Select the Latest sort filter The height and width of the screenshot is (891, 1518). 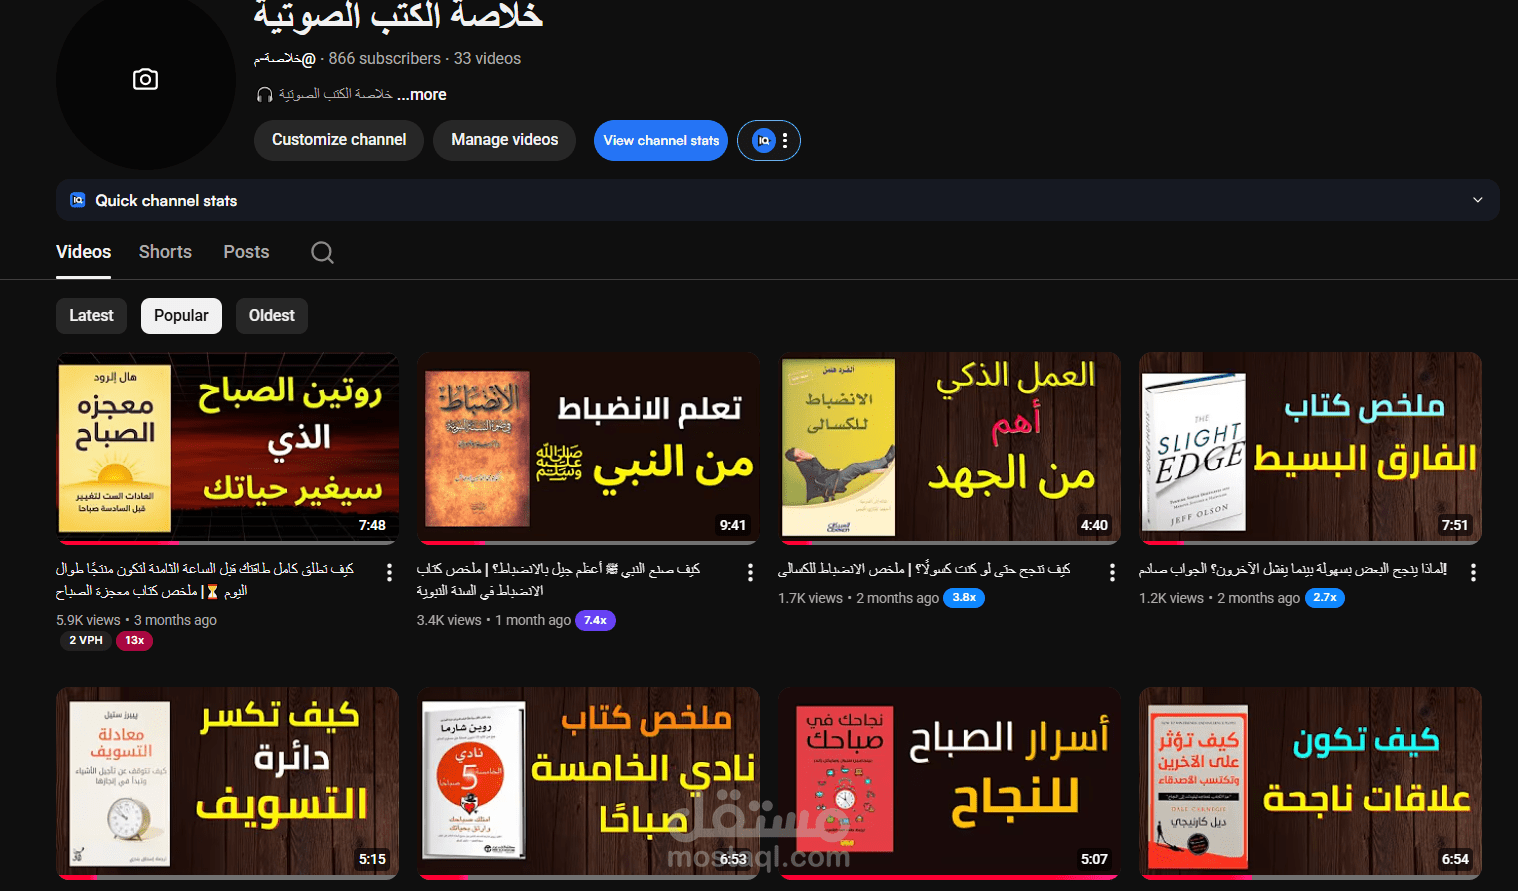tap(91, 316)
